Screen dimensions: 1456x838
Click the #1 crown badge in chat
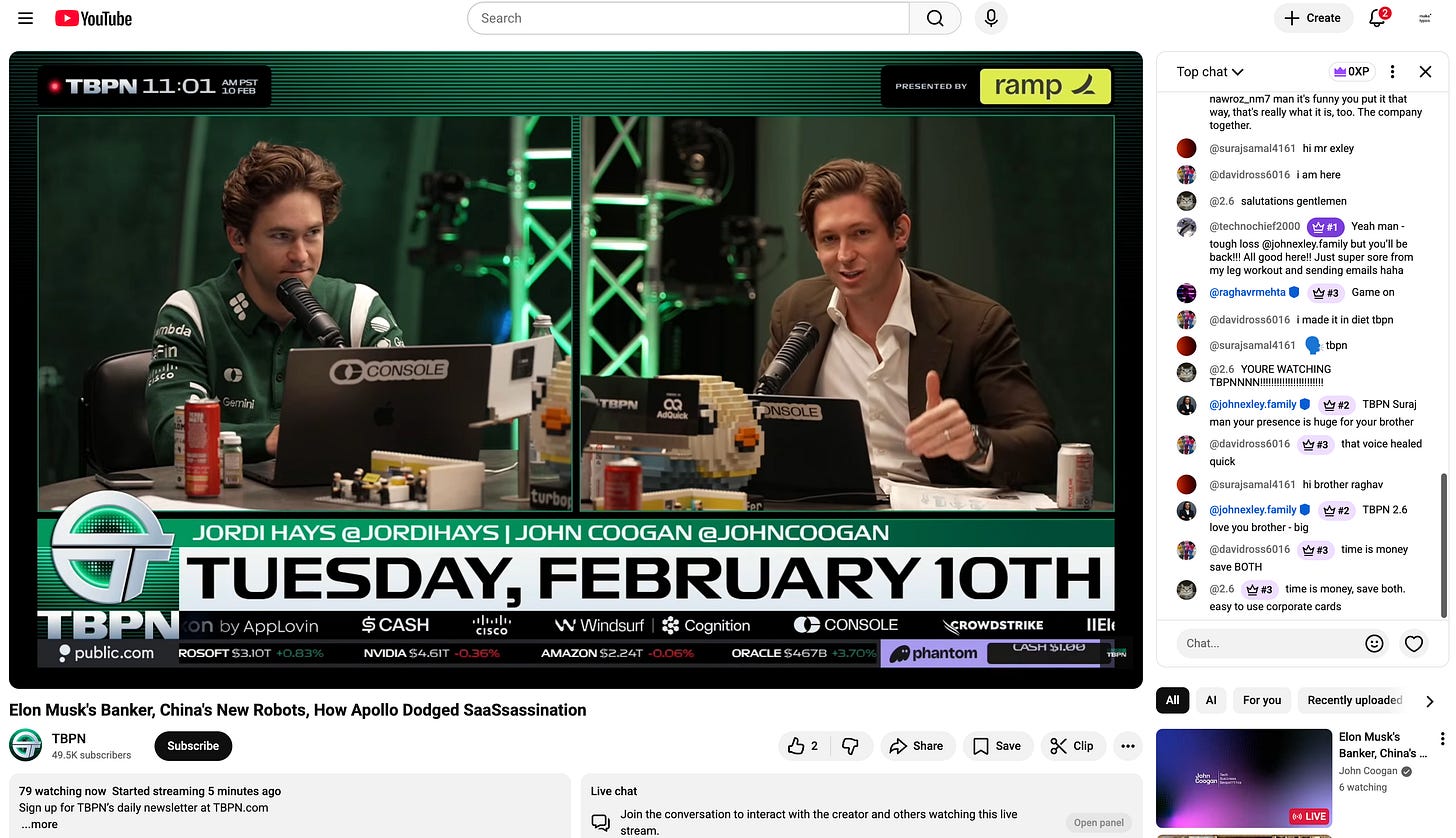[1325, 227]
